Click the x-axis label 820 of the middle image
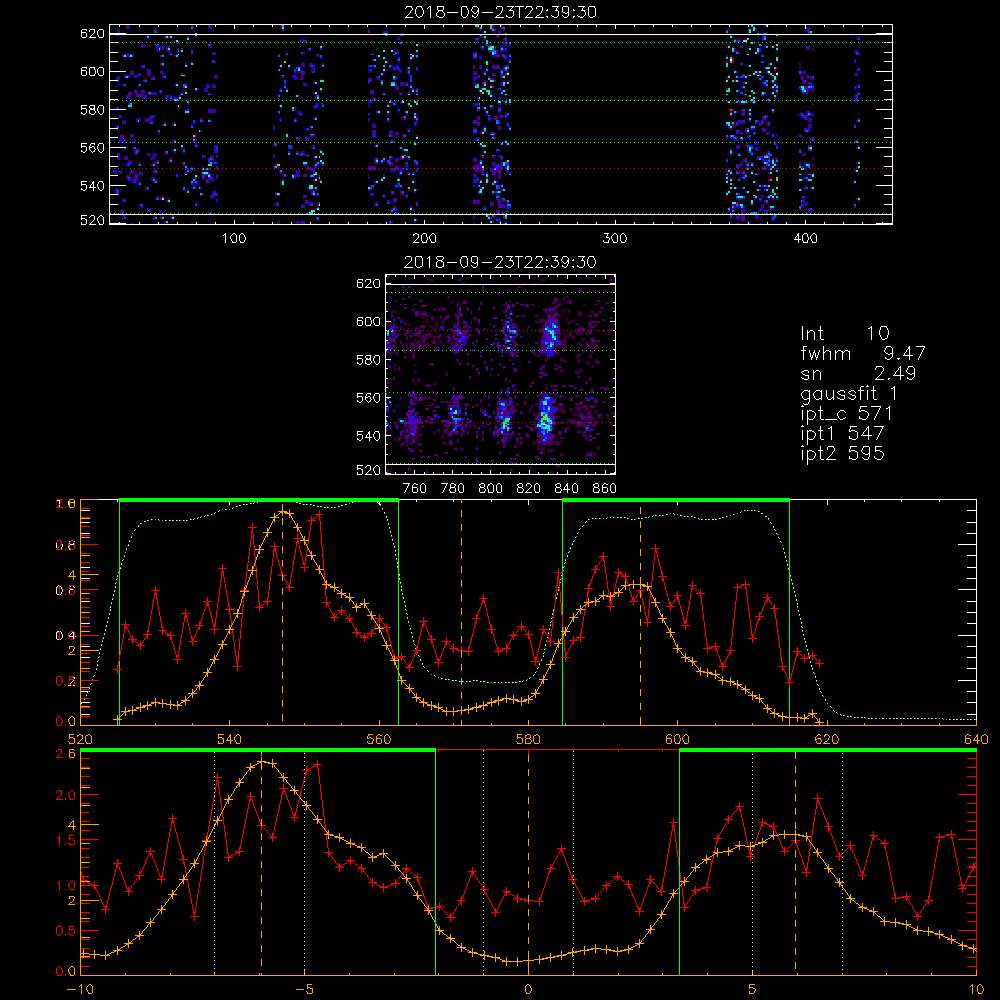 pos(529,489)
